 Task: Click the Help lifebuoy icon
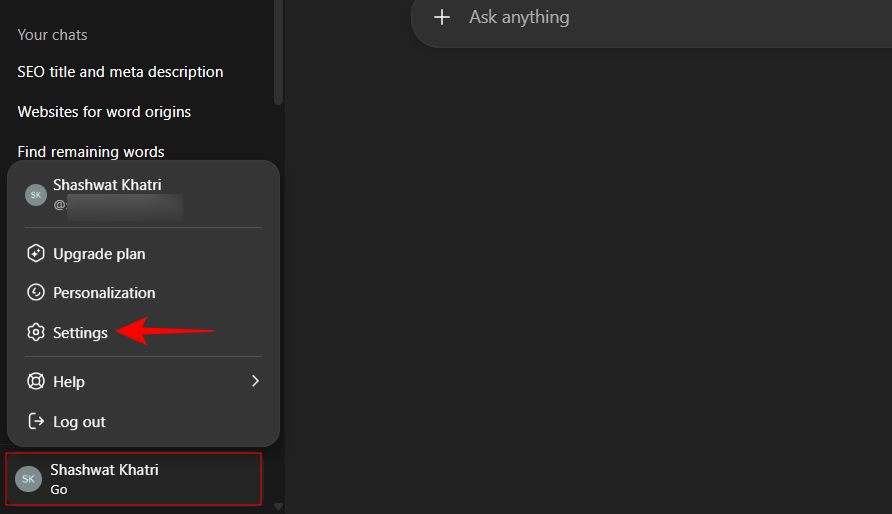36,382
